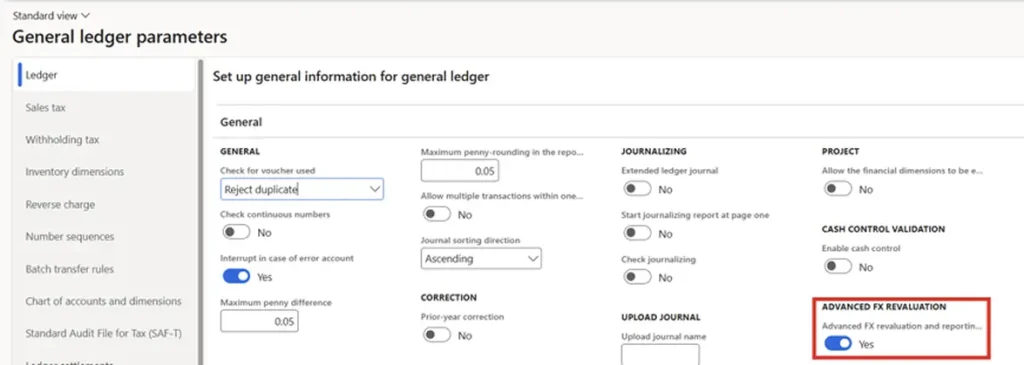Toggle Advanced FX revaluation and reporting switch
This screenshot has width=1024, height=365.
(x=838, y=343)
